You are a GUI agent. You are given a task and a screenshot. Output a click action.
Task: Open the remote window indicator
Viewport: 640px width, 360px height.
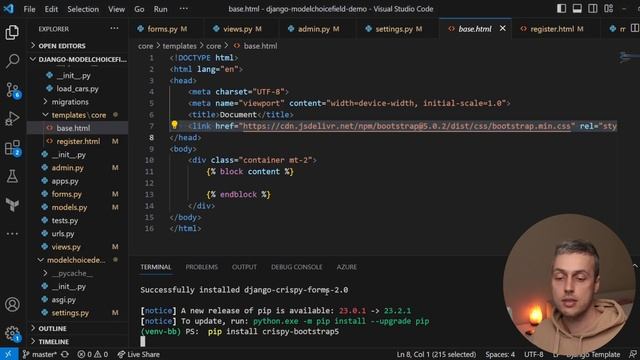pyautogui.click(x=9, y=354)
